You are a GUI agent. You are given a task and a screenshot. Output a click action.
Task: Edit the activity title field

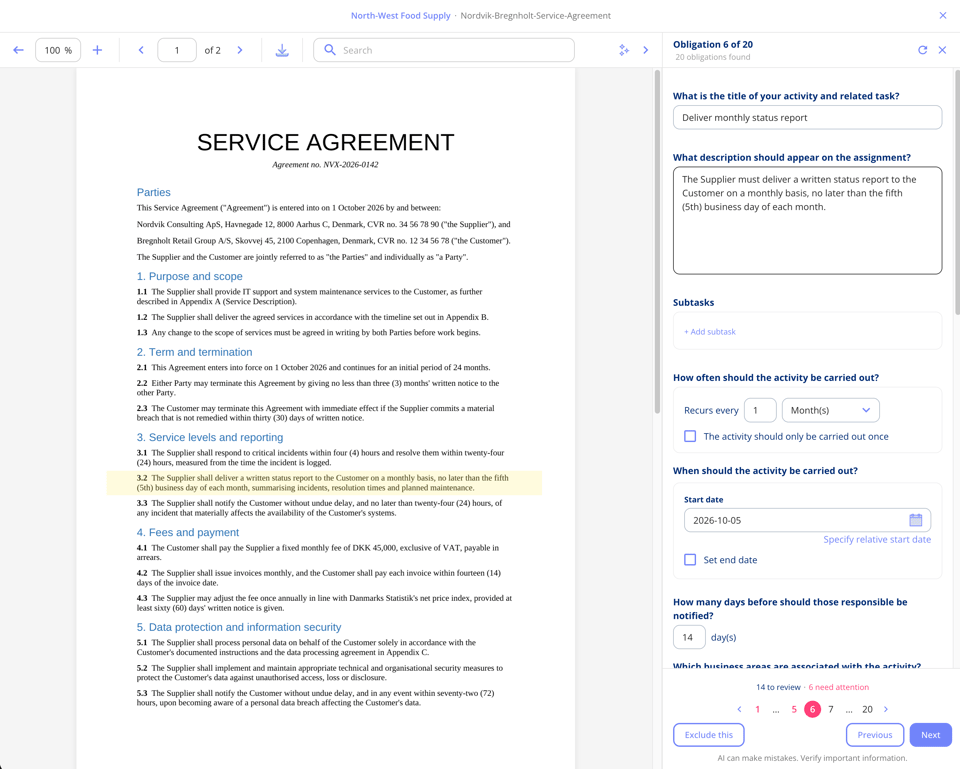click(808, 118)
